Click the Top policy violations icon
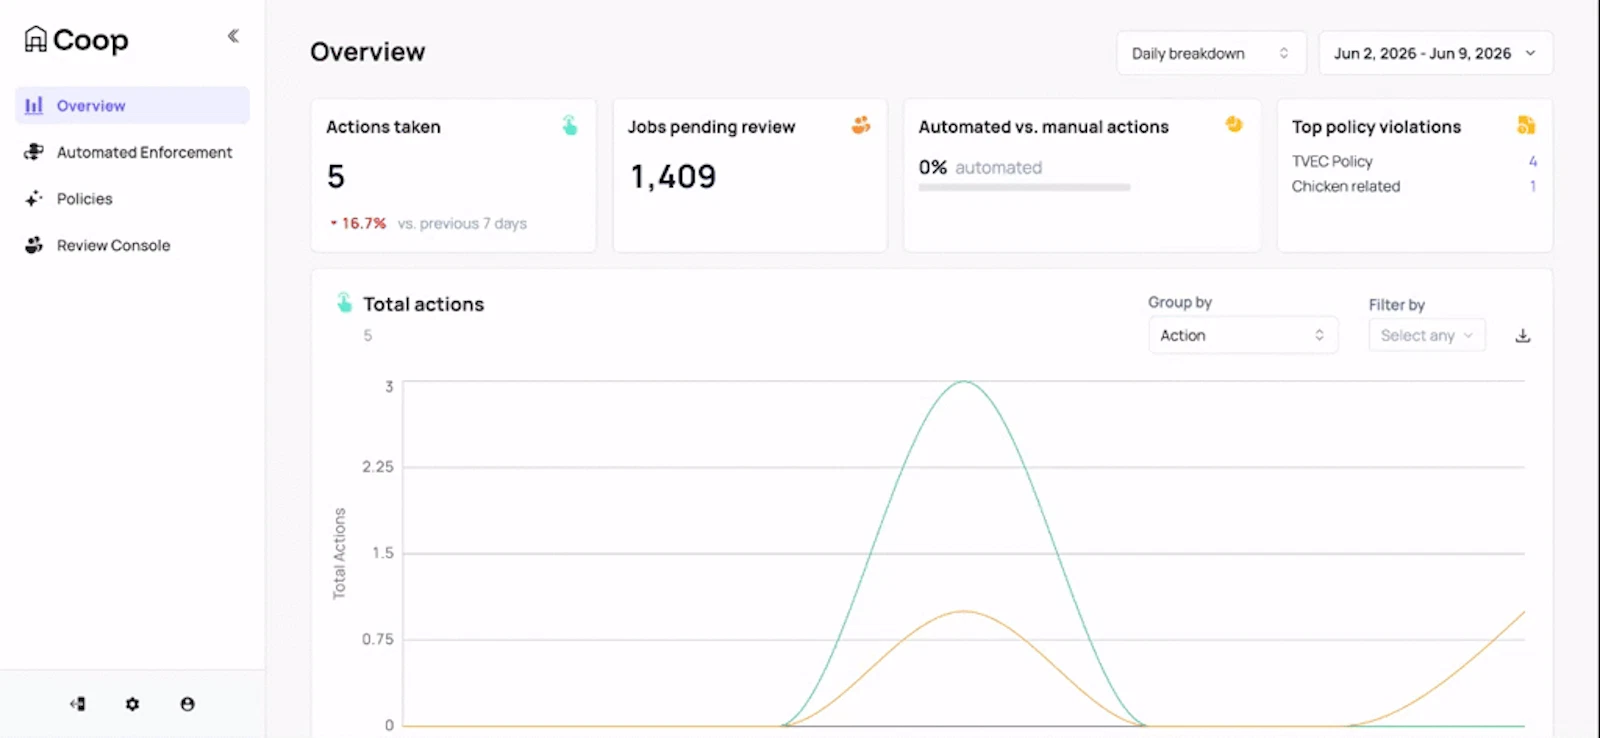The width and height of the screenshot is (1600, 738). [1526, 125]
